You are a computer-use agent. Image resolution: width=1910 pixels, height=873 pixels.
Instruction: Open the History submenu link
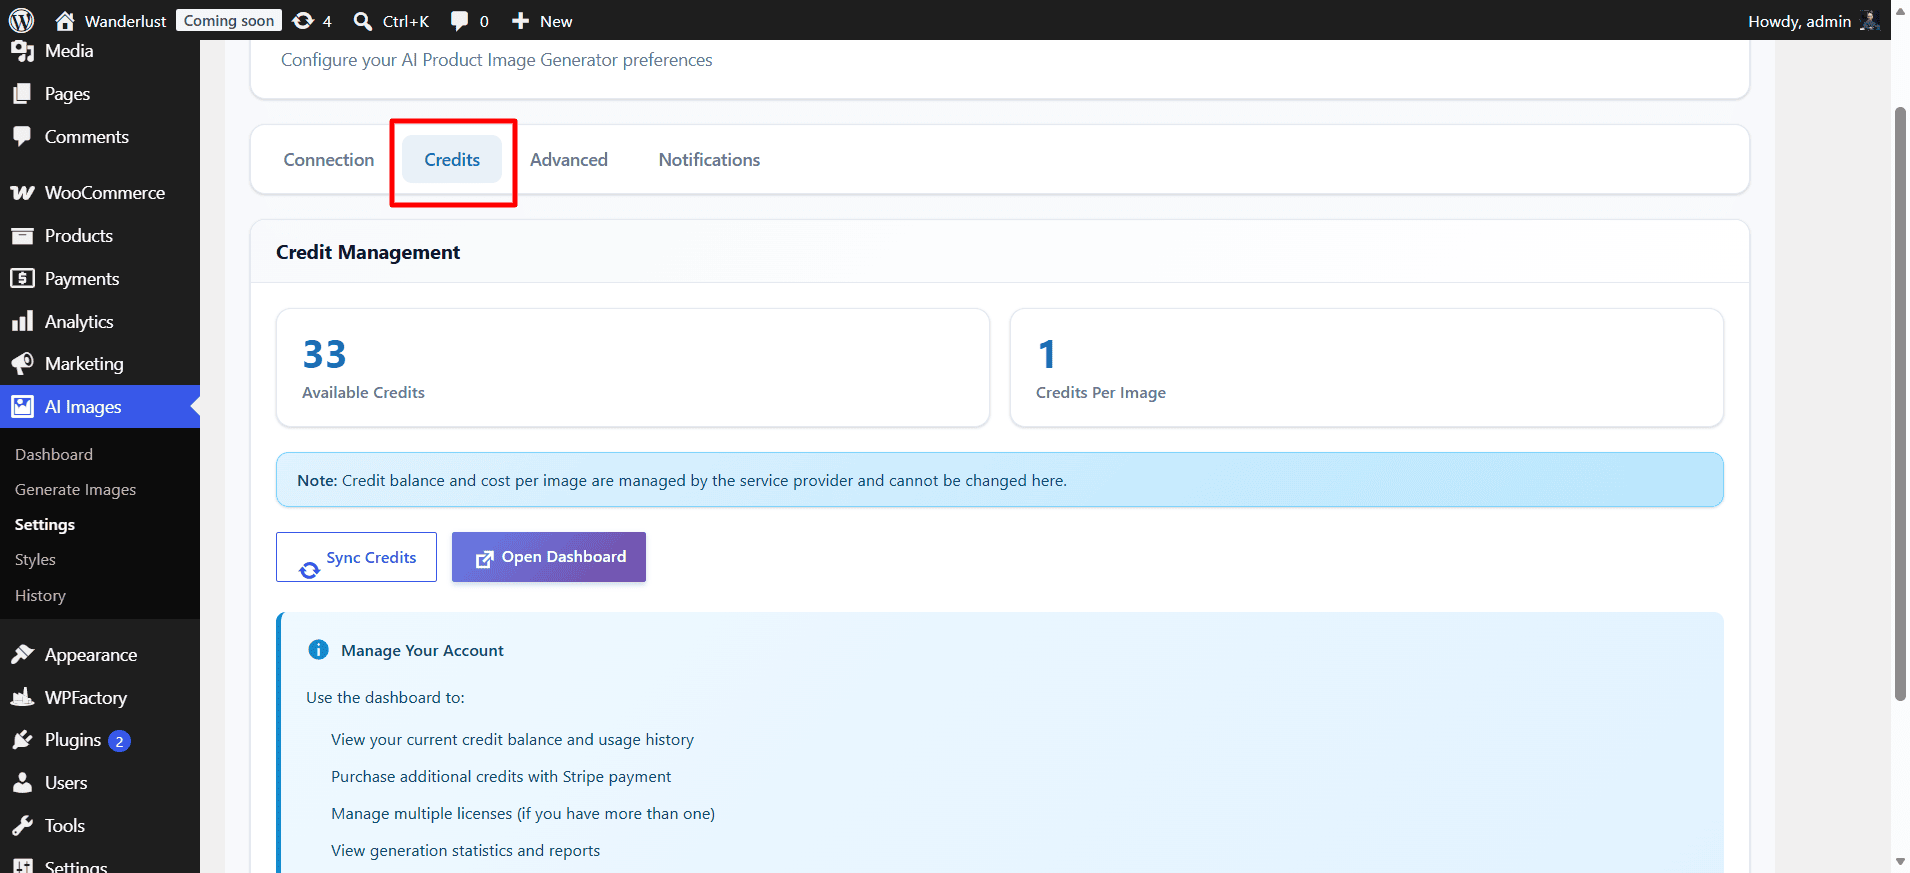point(40,595)
